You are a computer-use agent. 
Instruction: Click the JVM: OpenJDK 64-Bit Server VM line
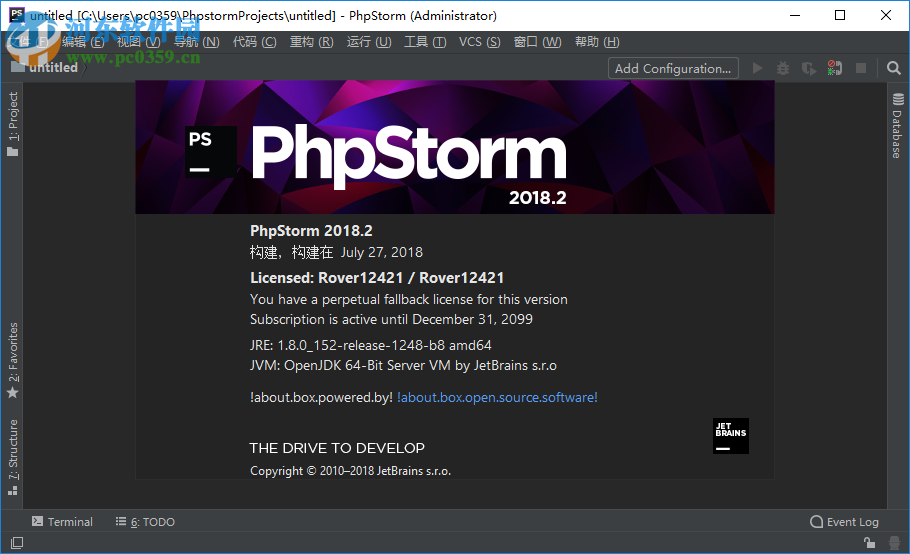(x=403, y=365)
